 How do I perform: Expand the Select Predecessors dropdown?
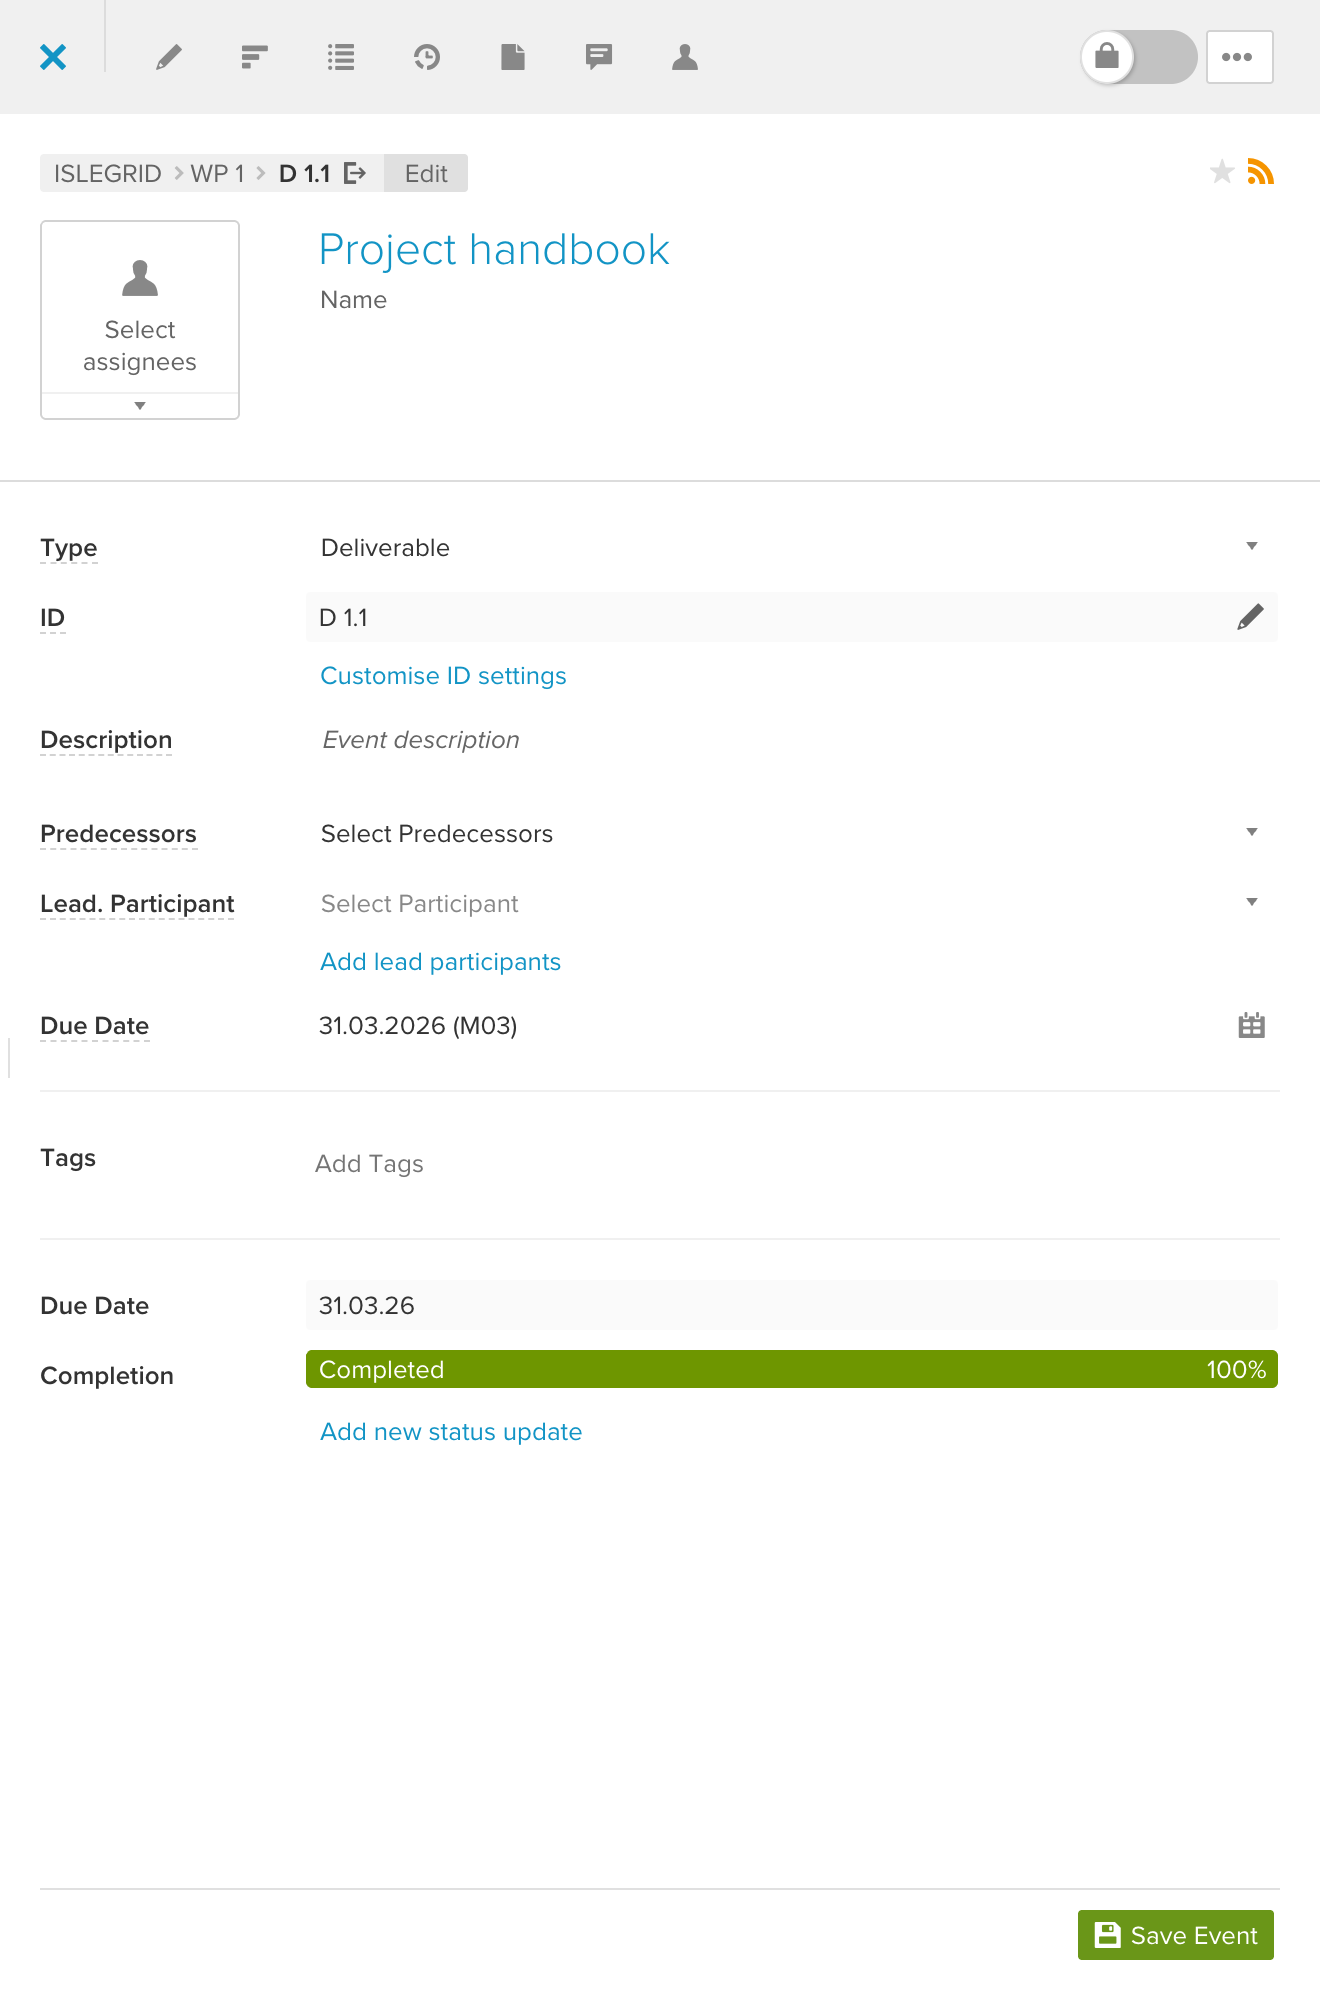tap(790, 834)
